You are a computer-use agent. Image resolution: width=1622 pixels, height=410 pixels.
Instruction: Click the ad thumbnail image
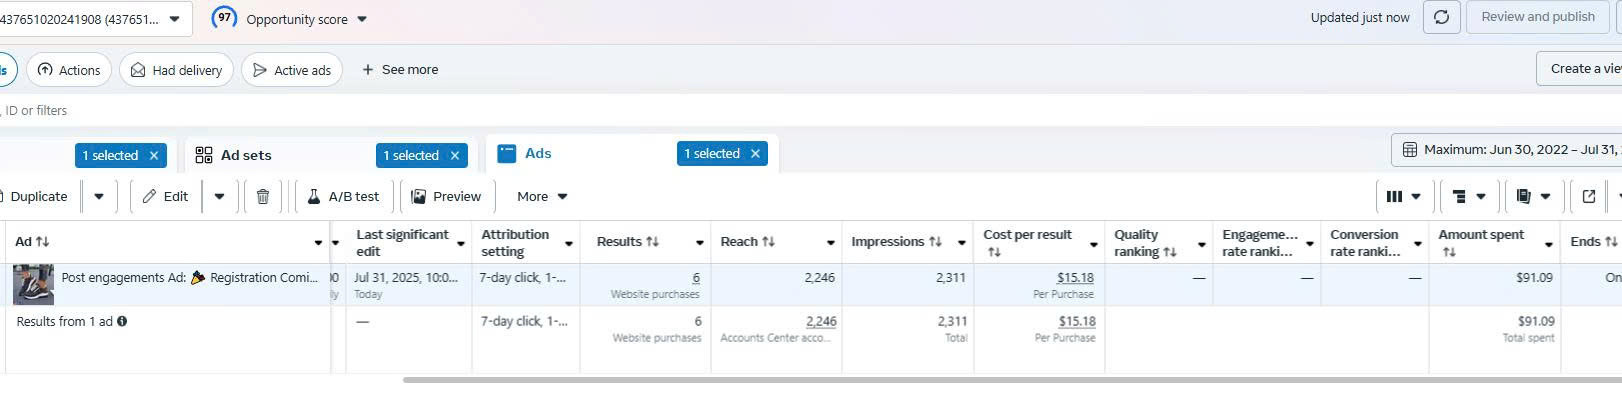tap(33, 285)
